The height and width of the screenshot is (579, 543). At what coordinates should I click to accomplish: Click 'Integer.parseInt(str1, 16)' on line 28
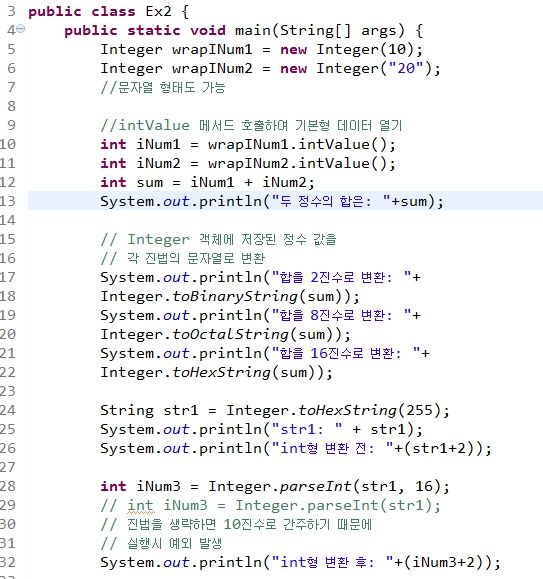324,487
